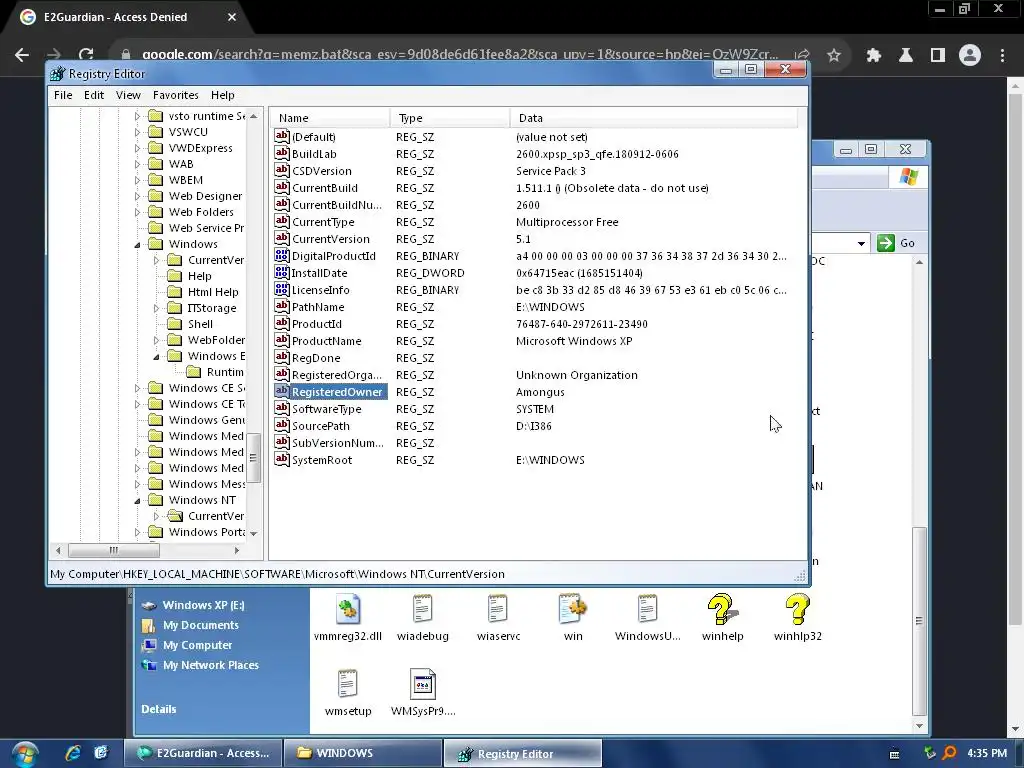
Task: Reload the Chrome page
Action: (x=86, y=55)
